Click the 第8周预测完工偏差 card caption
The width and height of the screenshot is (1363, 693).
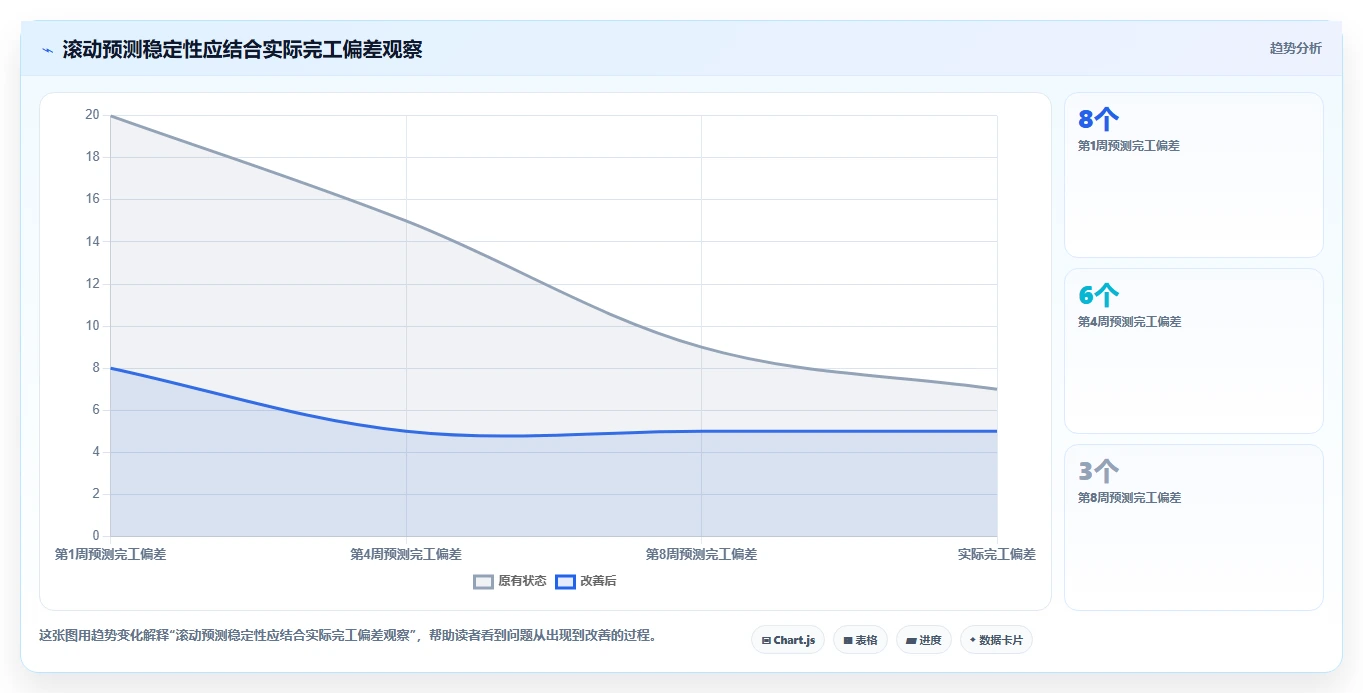pos(1129,498)
